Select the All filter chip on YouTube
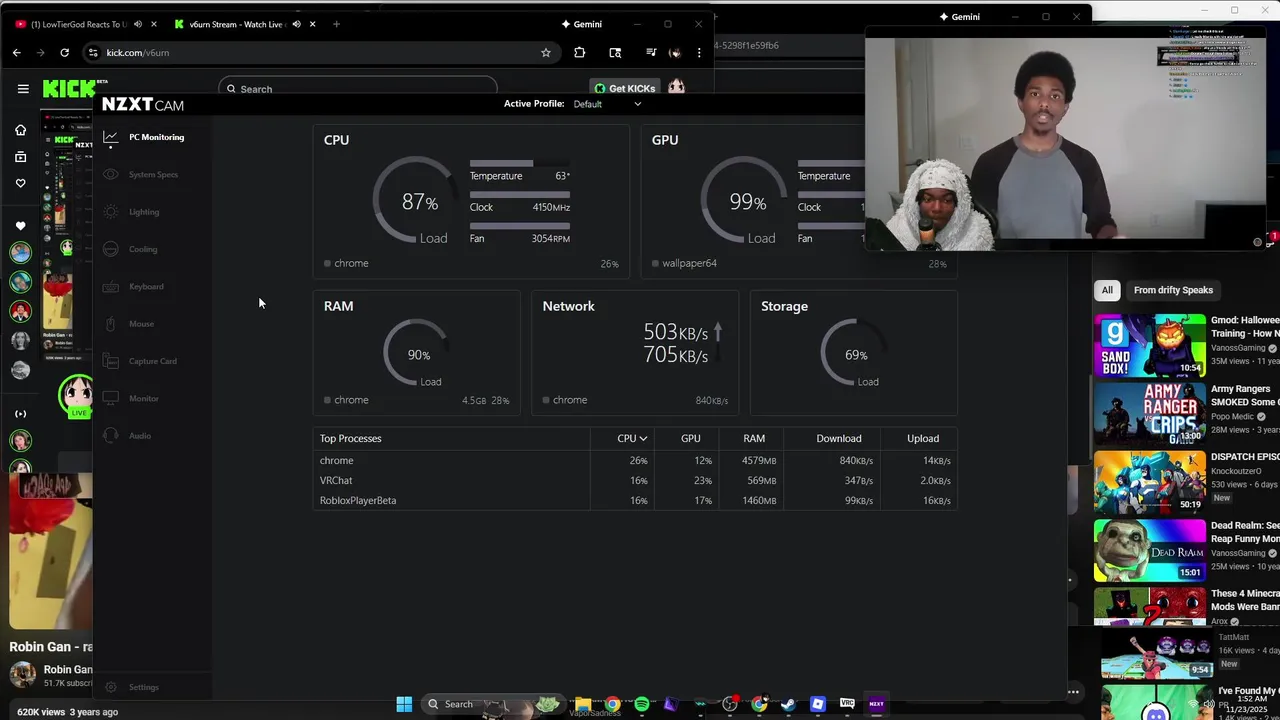Viewport: 1280px width, 720px height. [1107, 290]
